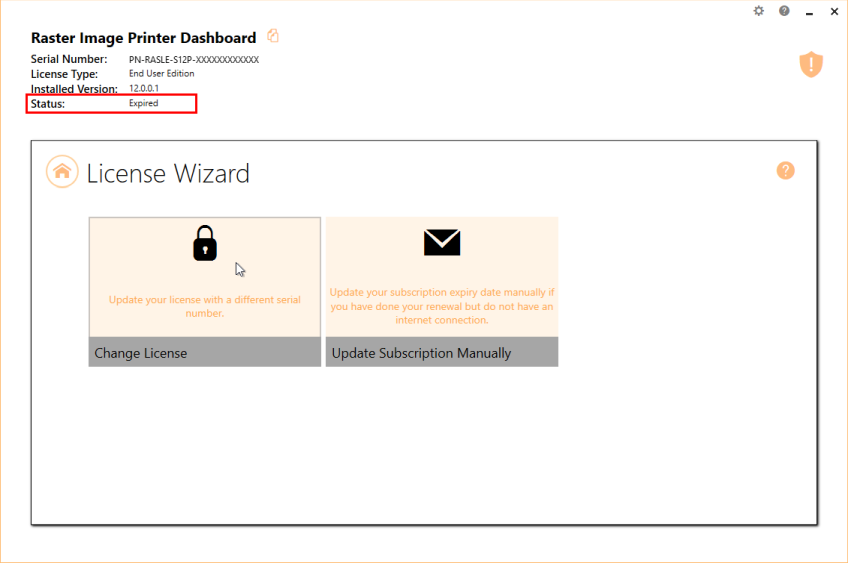The height and width of the screenshot is (563, 848).
Task: Click the padlock icon on Change License tile
Action: 205,243
